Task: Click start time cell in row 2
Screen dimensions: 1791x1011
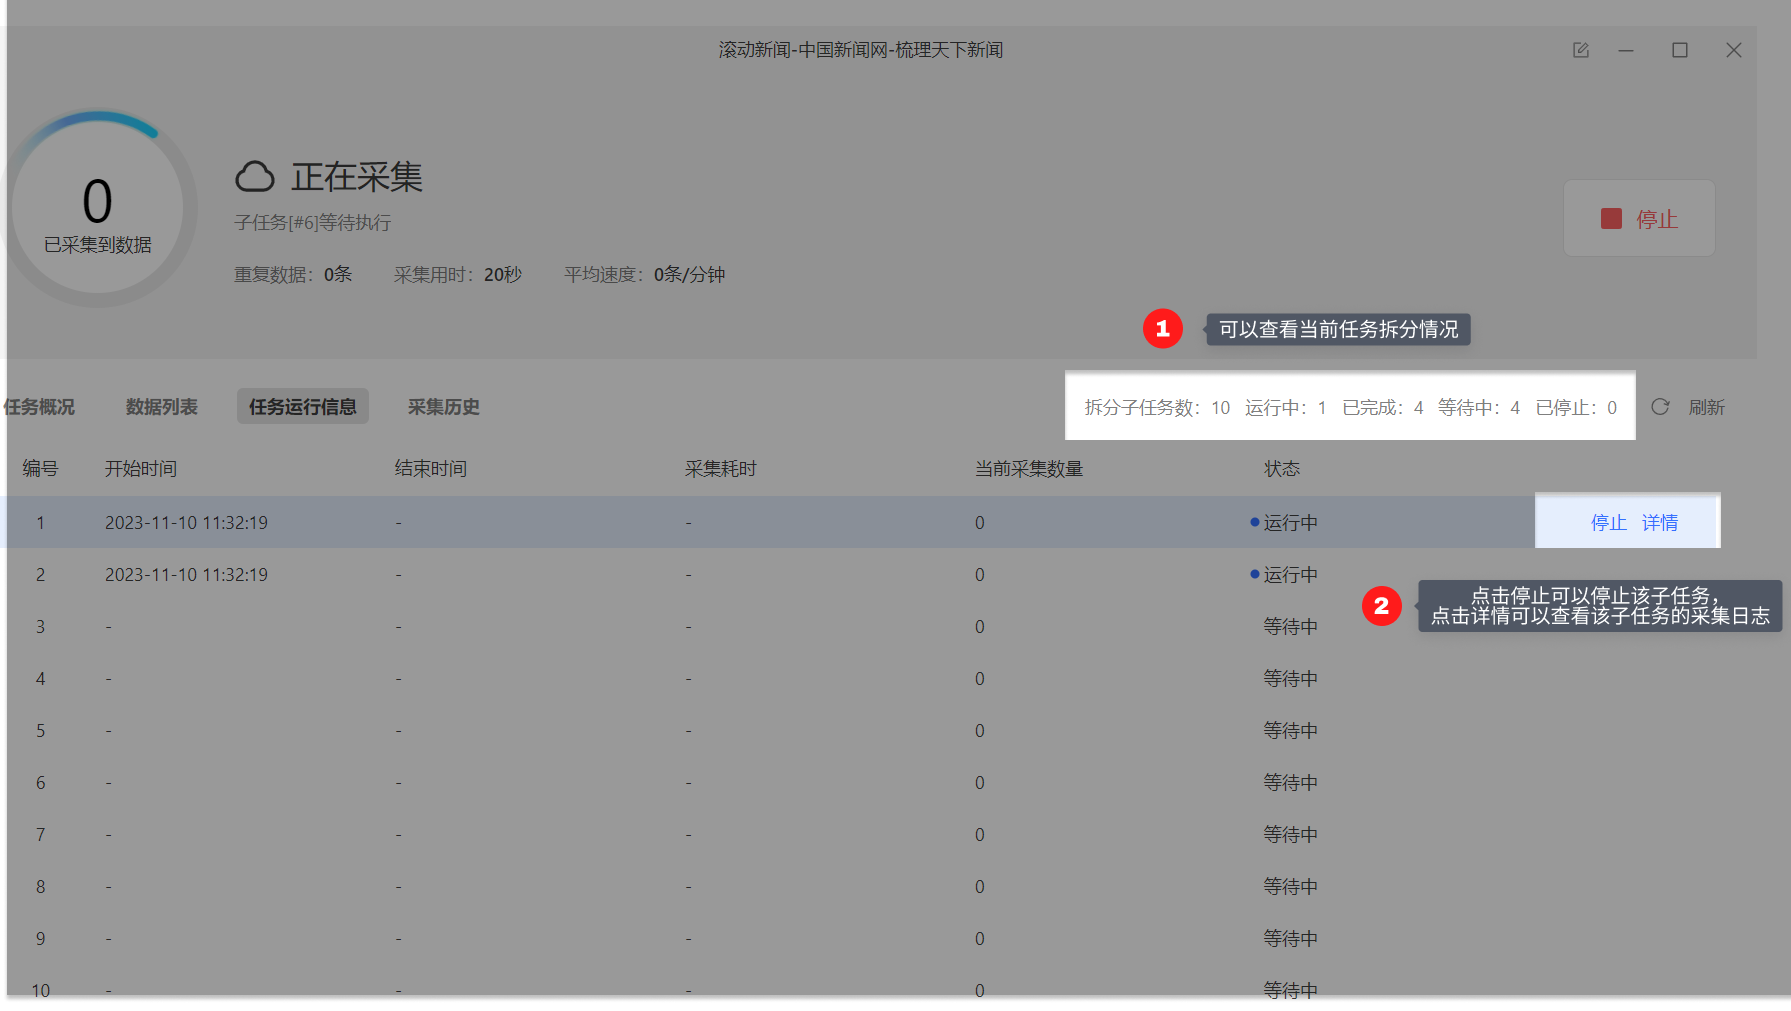Action: pyautogui.click(x=186, y=575)
